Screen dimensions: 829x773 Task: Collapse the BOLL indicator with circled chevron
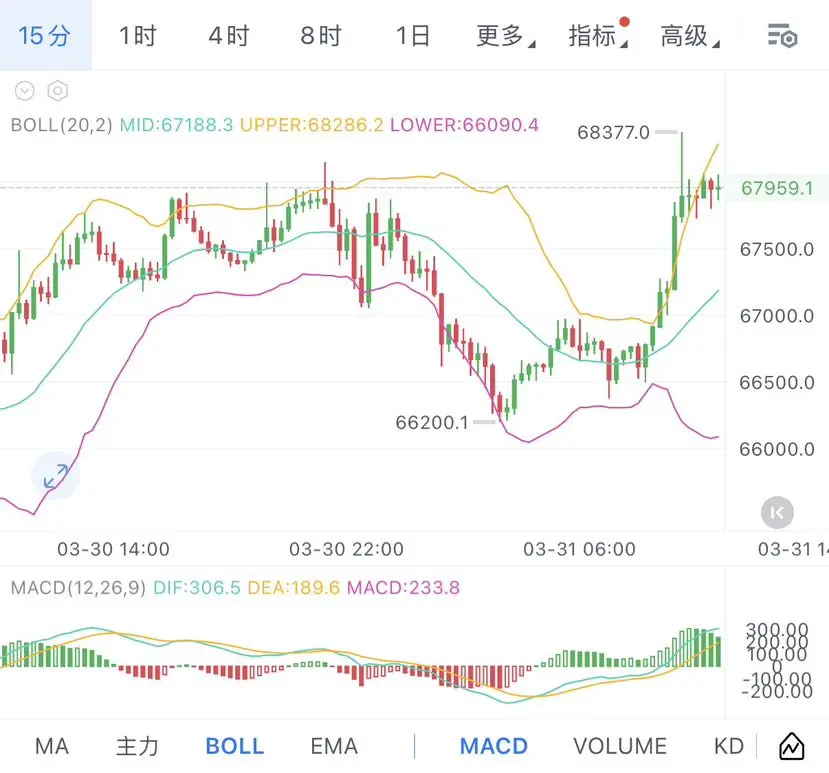click(25, 91)
